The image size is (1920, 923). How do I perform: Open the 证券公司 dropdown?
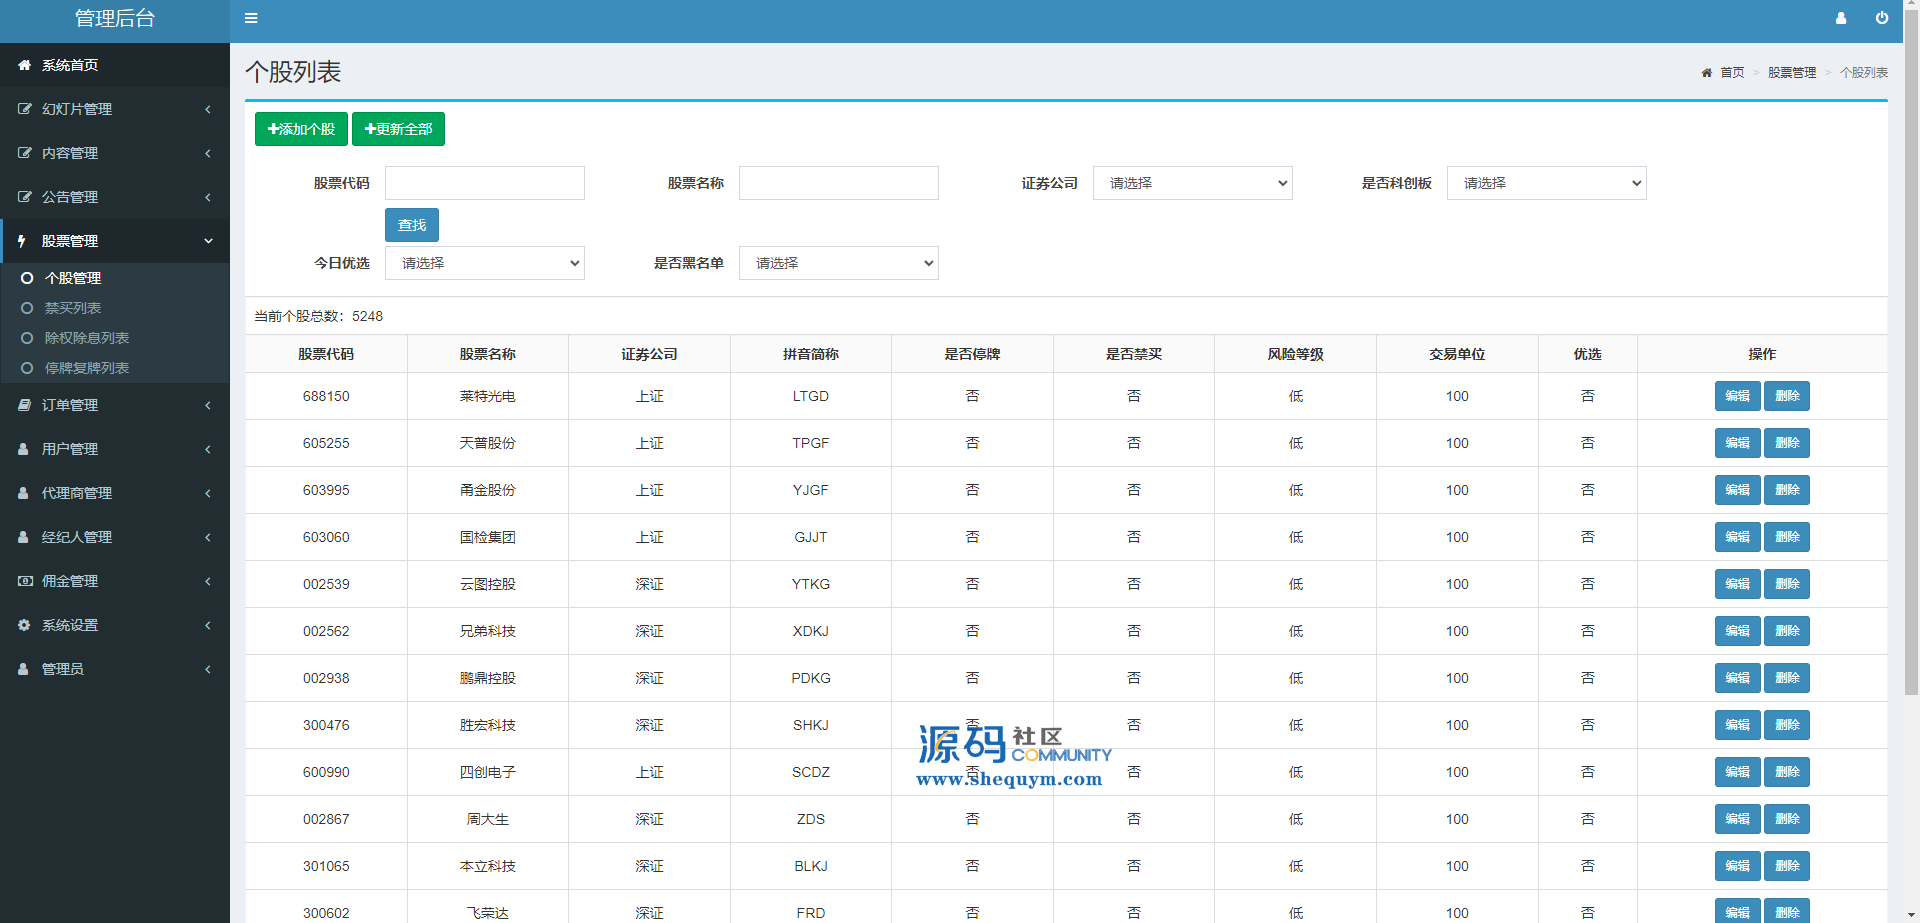tap(1192, 183)
